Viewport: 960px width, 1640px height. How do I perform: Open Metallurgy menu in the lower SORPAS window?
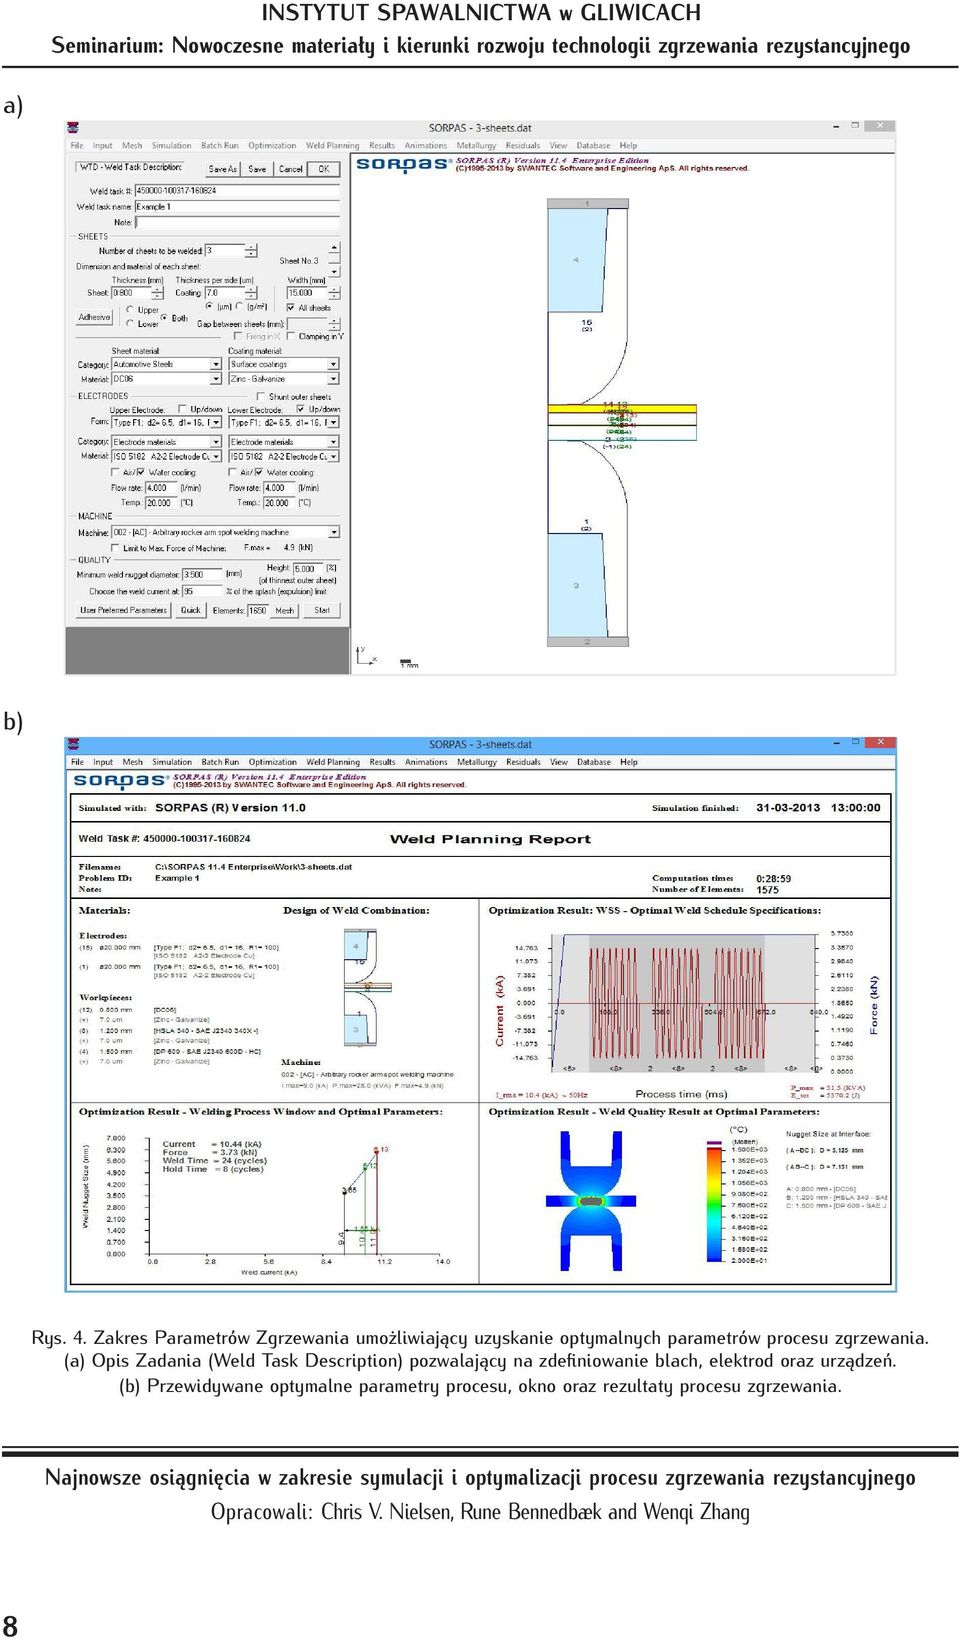[476, 762]
